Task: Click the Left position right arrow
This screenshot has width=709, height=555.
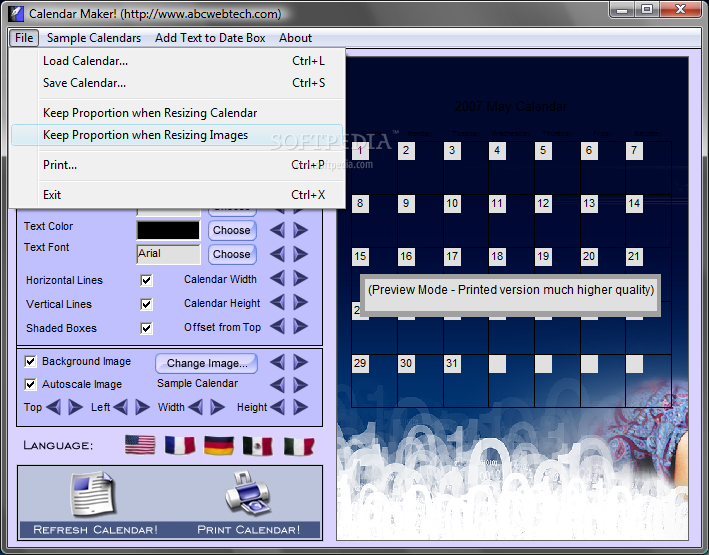Action: (x=142, y=407)
